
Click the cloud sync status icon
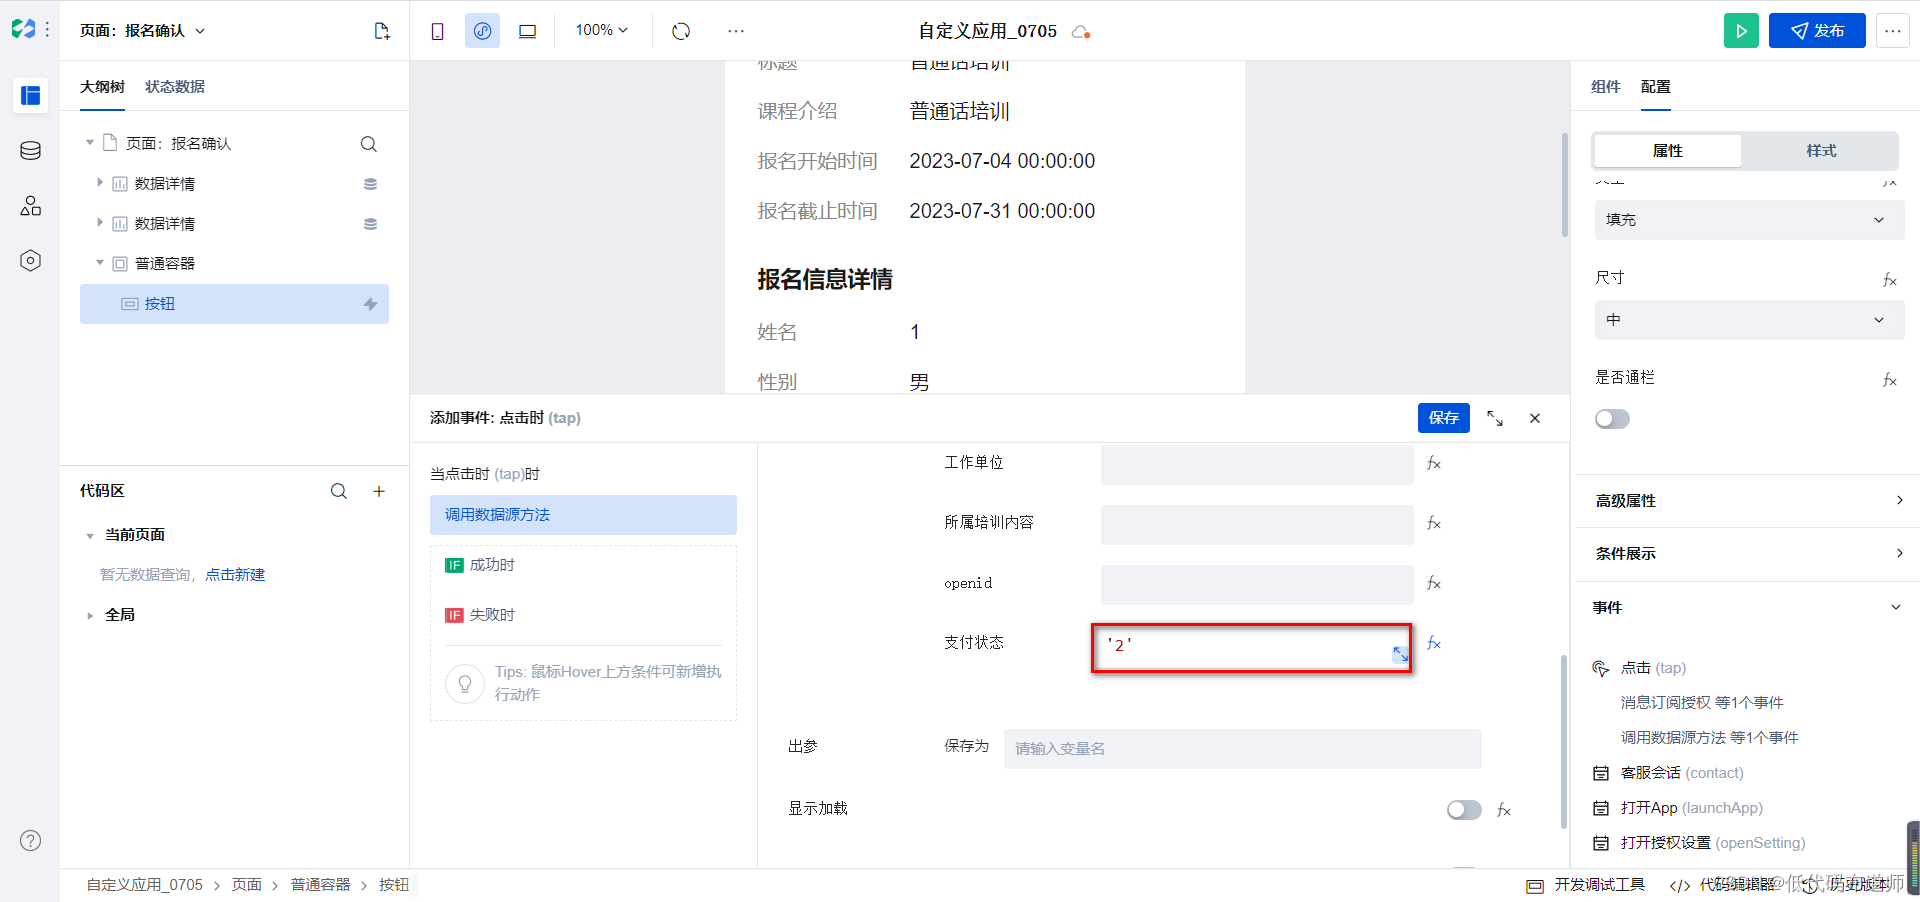[x=1081, y=32]
